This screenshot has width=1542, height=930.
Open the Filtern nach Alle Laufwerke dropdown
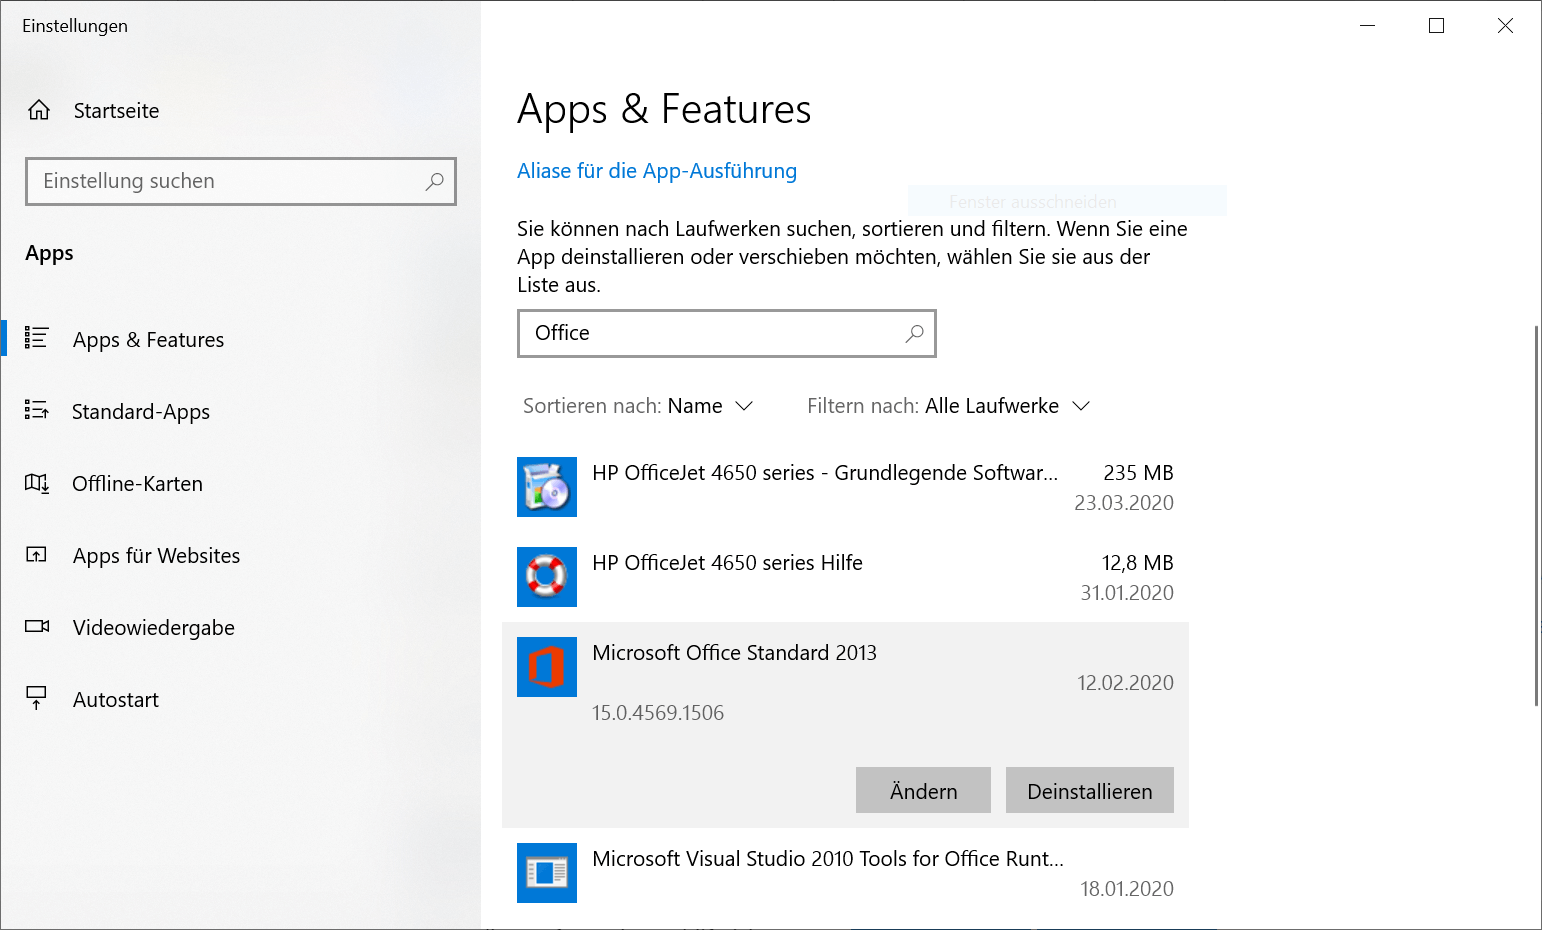[948, 406]
